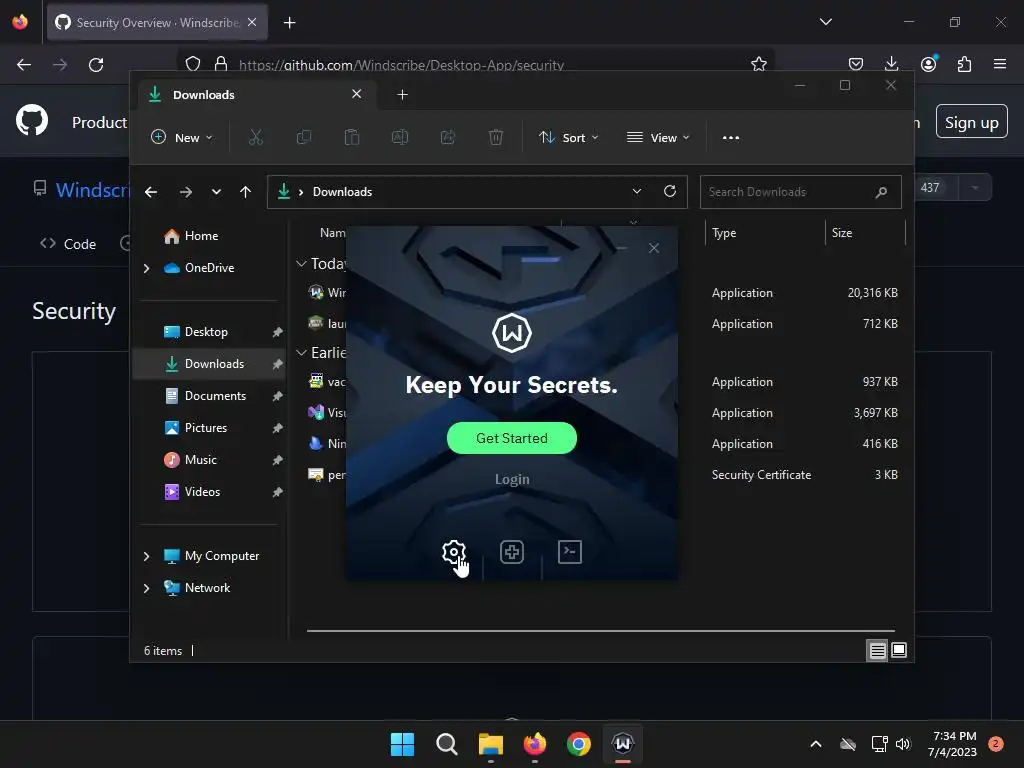The image size is (1024, 768).
Task: Collapse the Earlier file group
Action: 301,353
